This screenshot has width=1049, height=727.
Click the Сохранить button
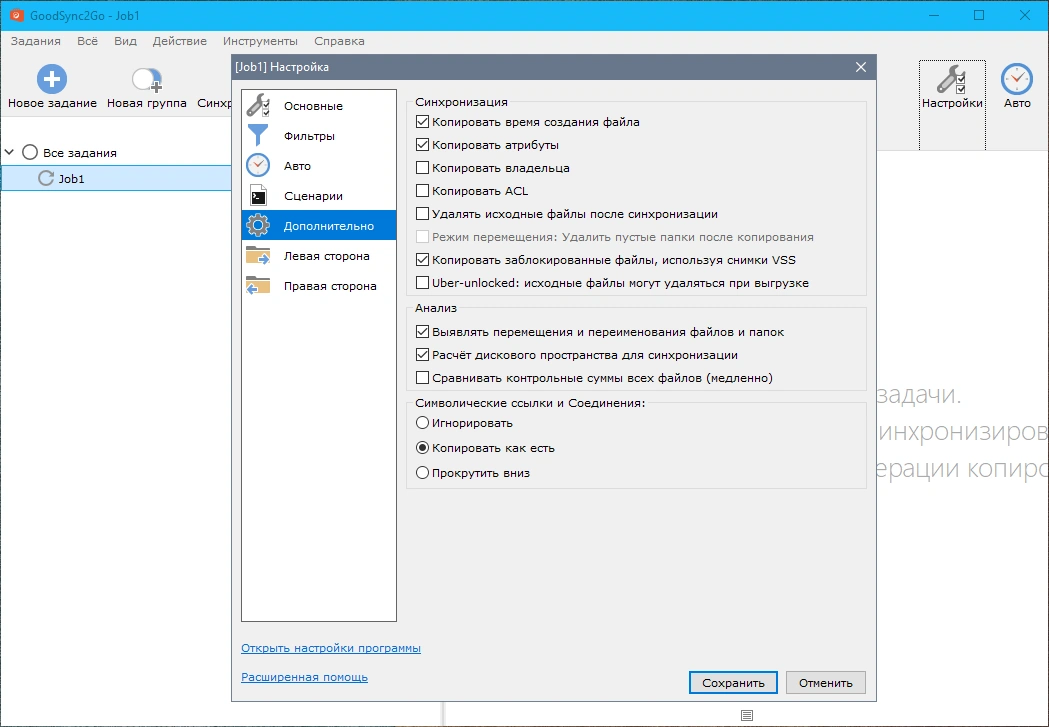click(733, 683)
